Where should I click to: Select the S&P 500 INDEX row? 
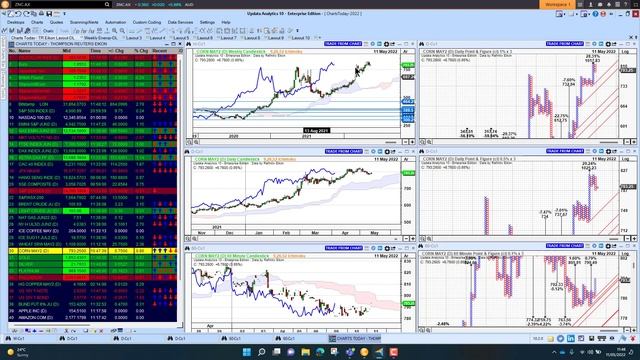(93, 111)
